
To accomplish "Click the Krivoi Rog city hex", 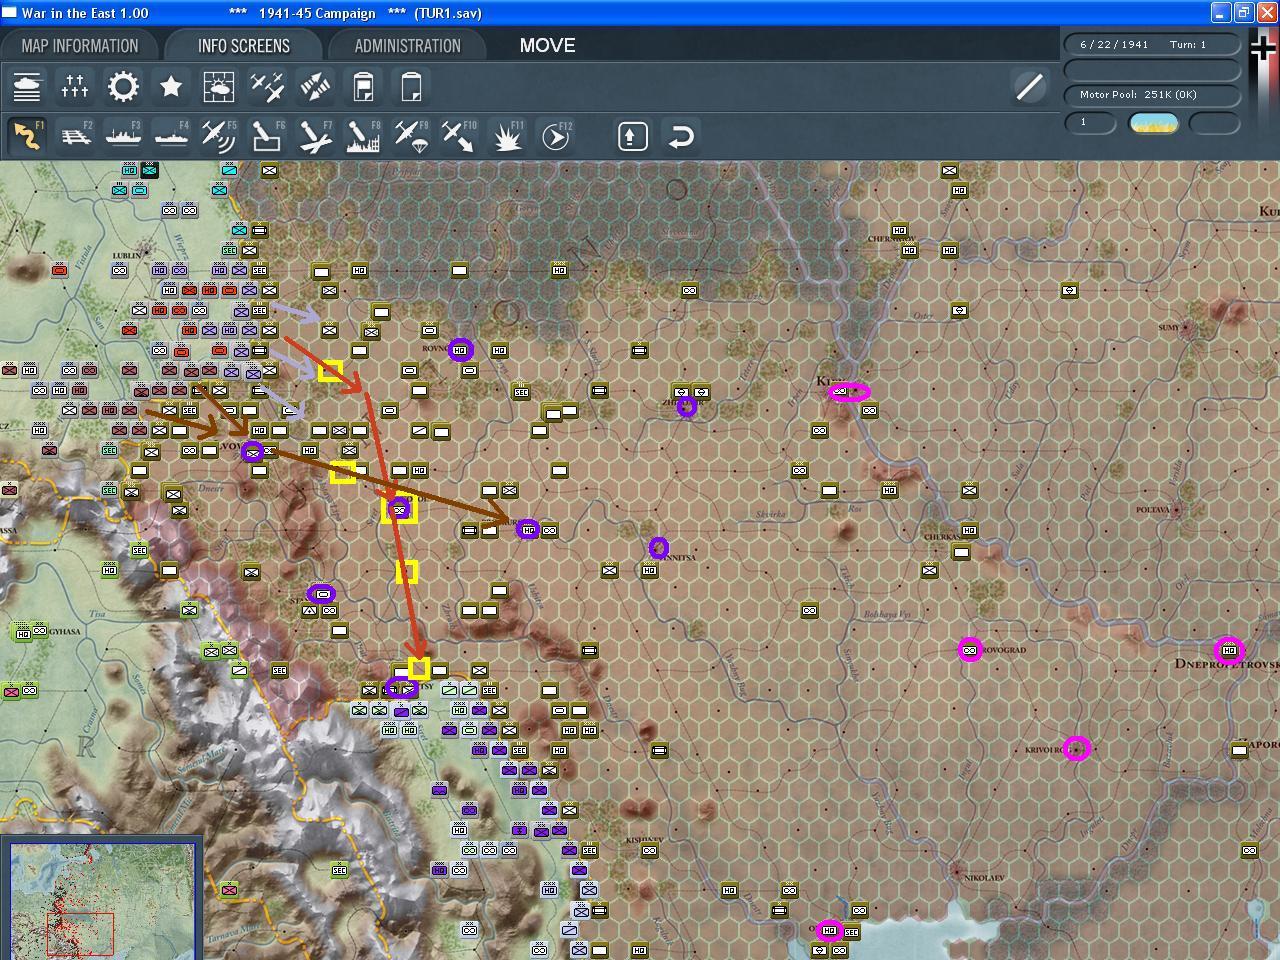I will pyautogui.click(x=1076, y=748).
